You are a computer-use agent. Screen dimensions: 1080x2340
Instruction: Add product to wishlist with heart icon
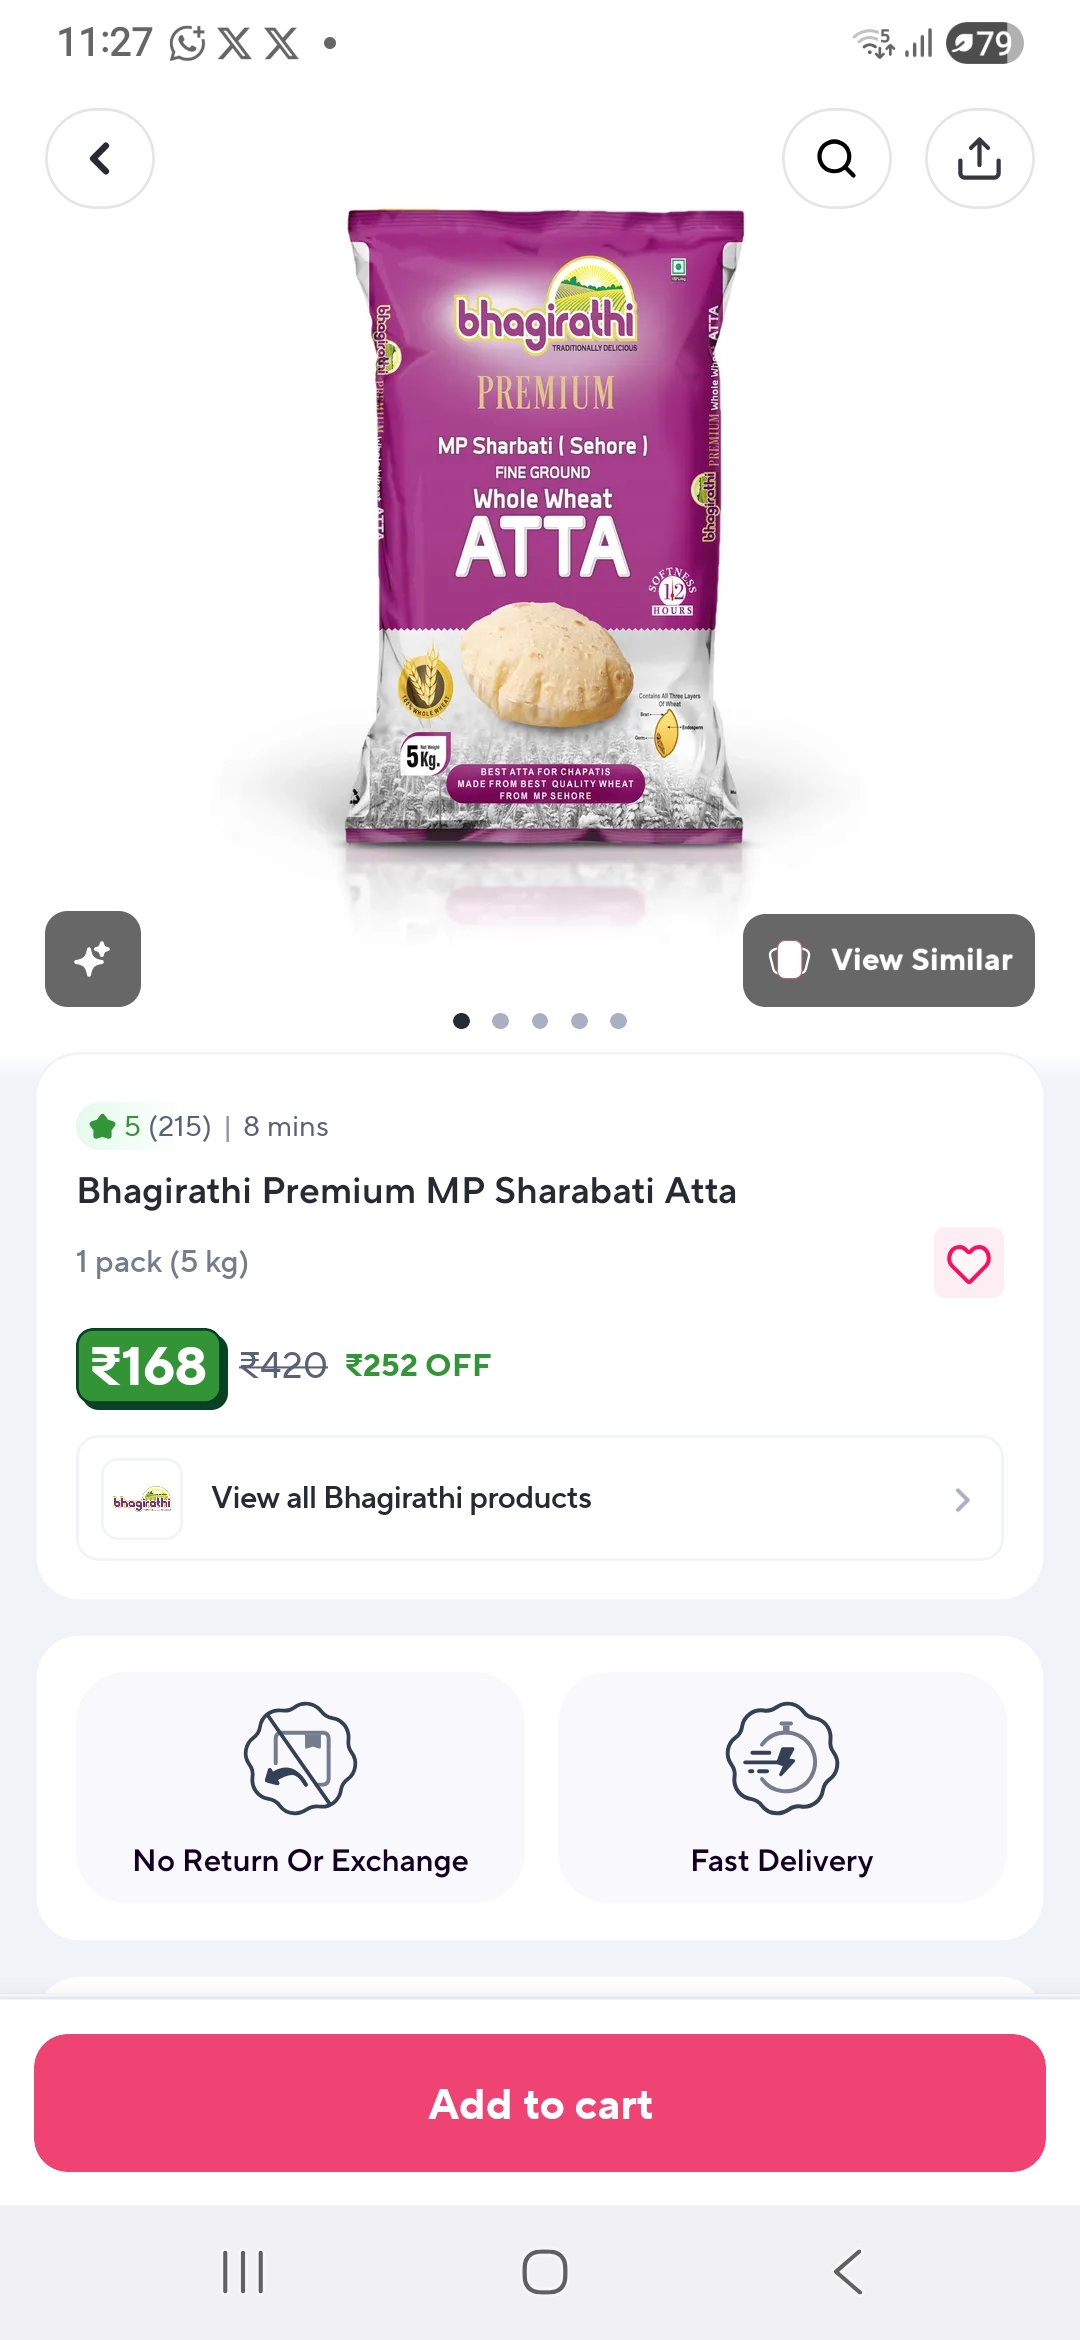(969, 1263)
